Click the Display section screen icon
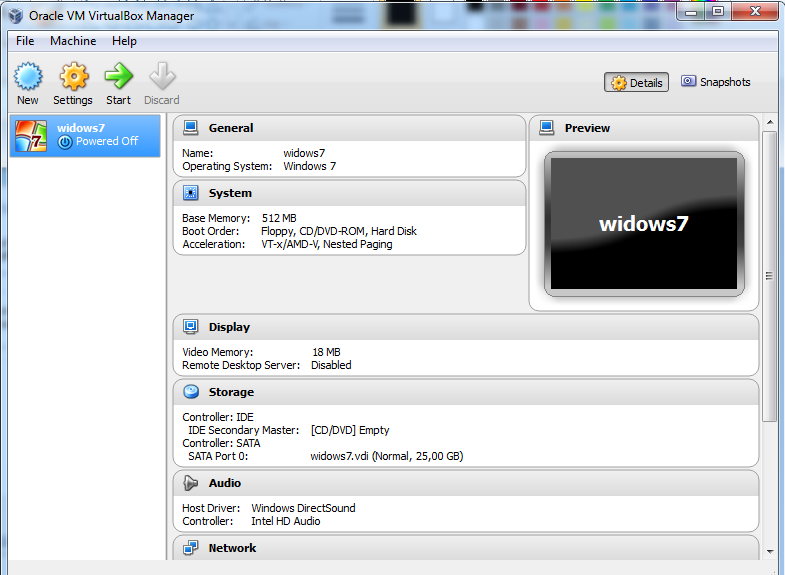Screen dimensions: 785x575 [x=191, y=327]
